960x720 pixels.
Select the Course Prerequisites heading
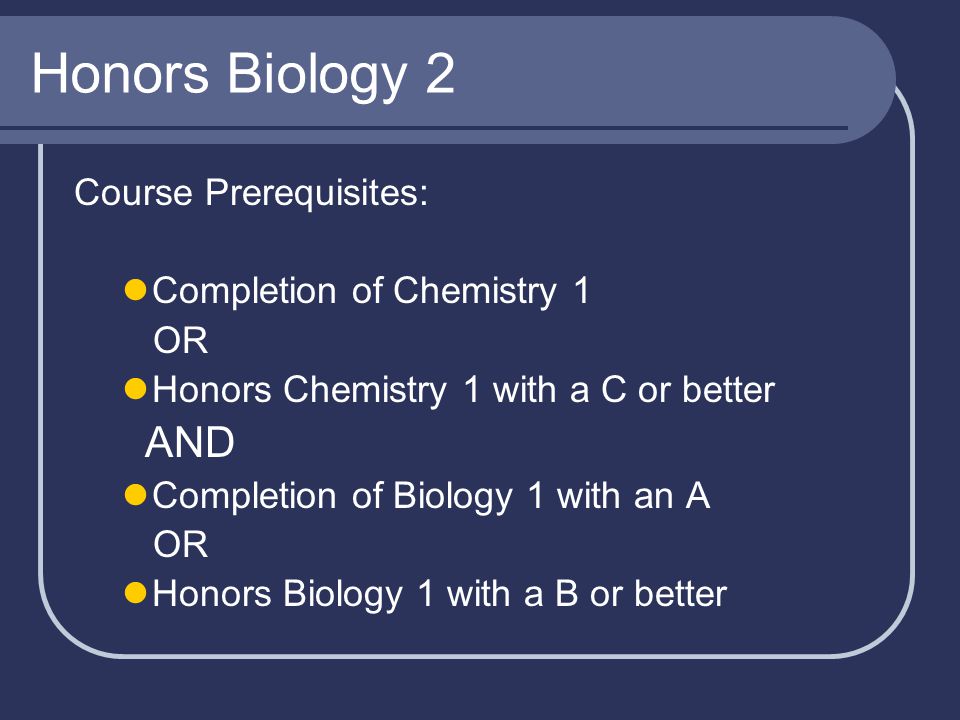[251, 192]
